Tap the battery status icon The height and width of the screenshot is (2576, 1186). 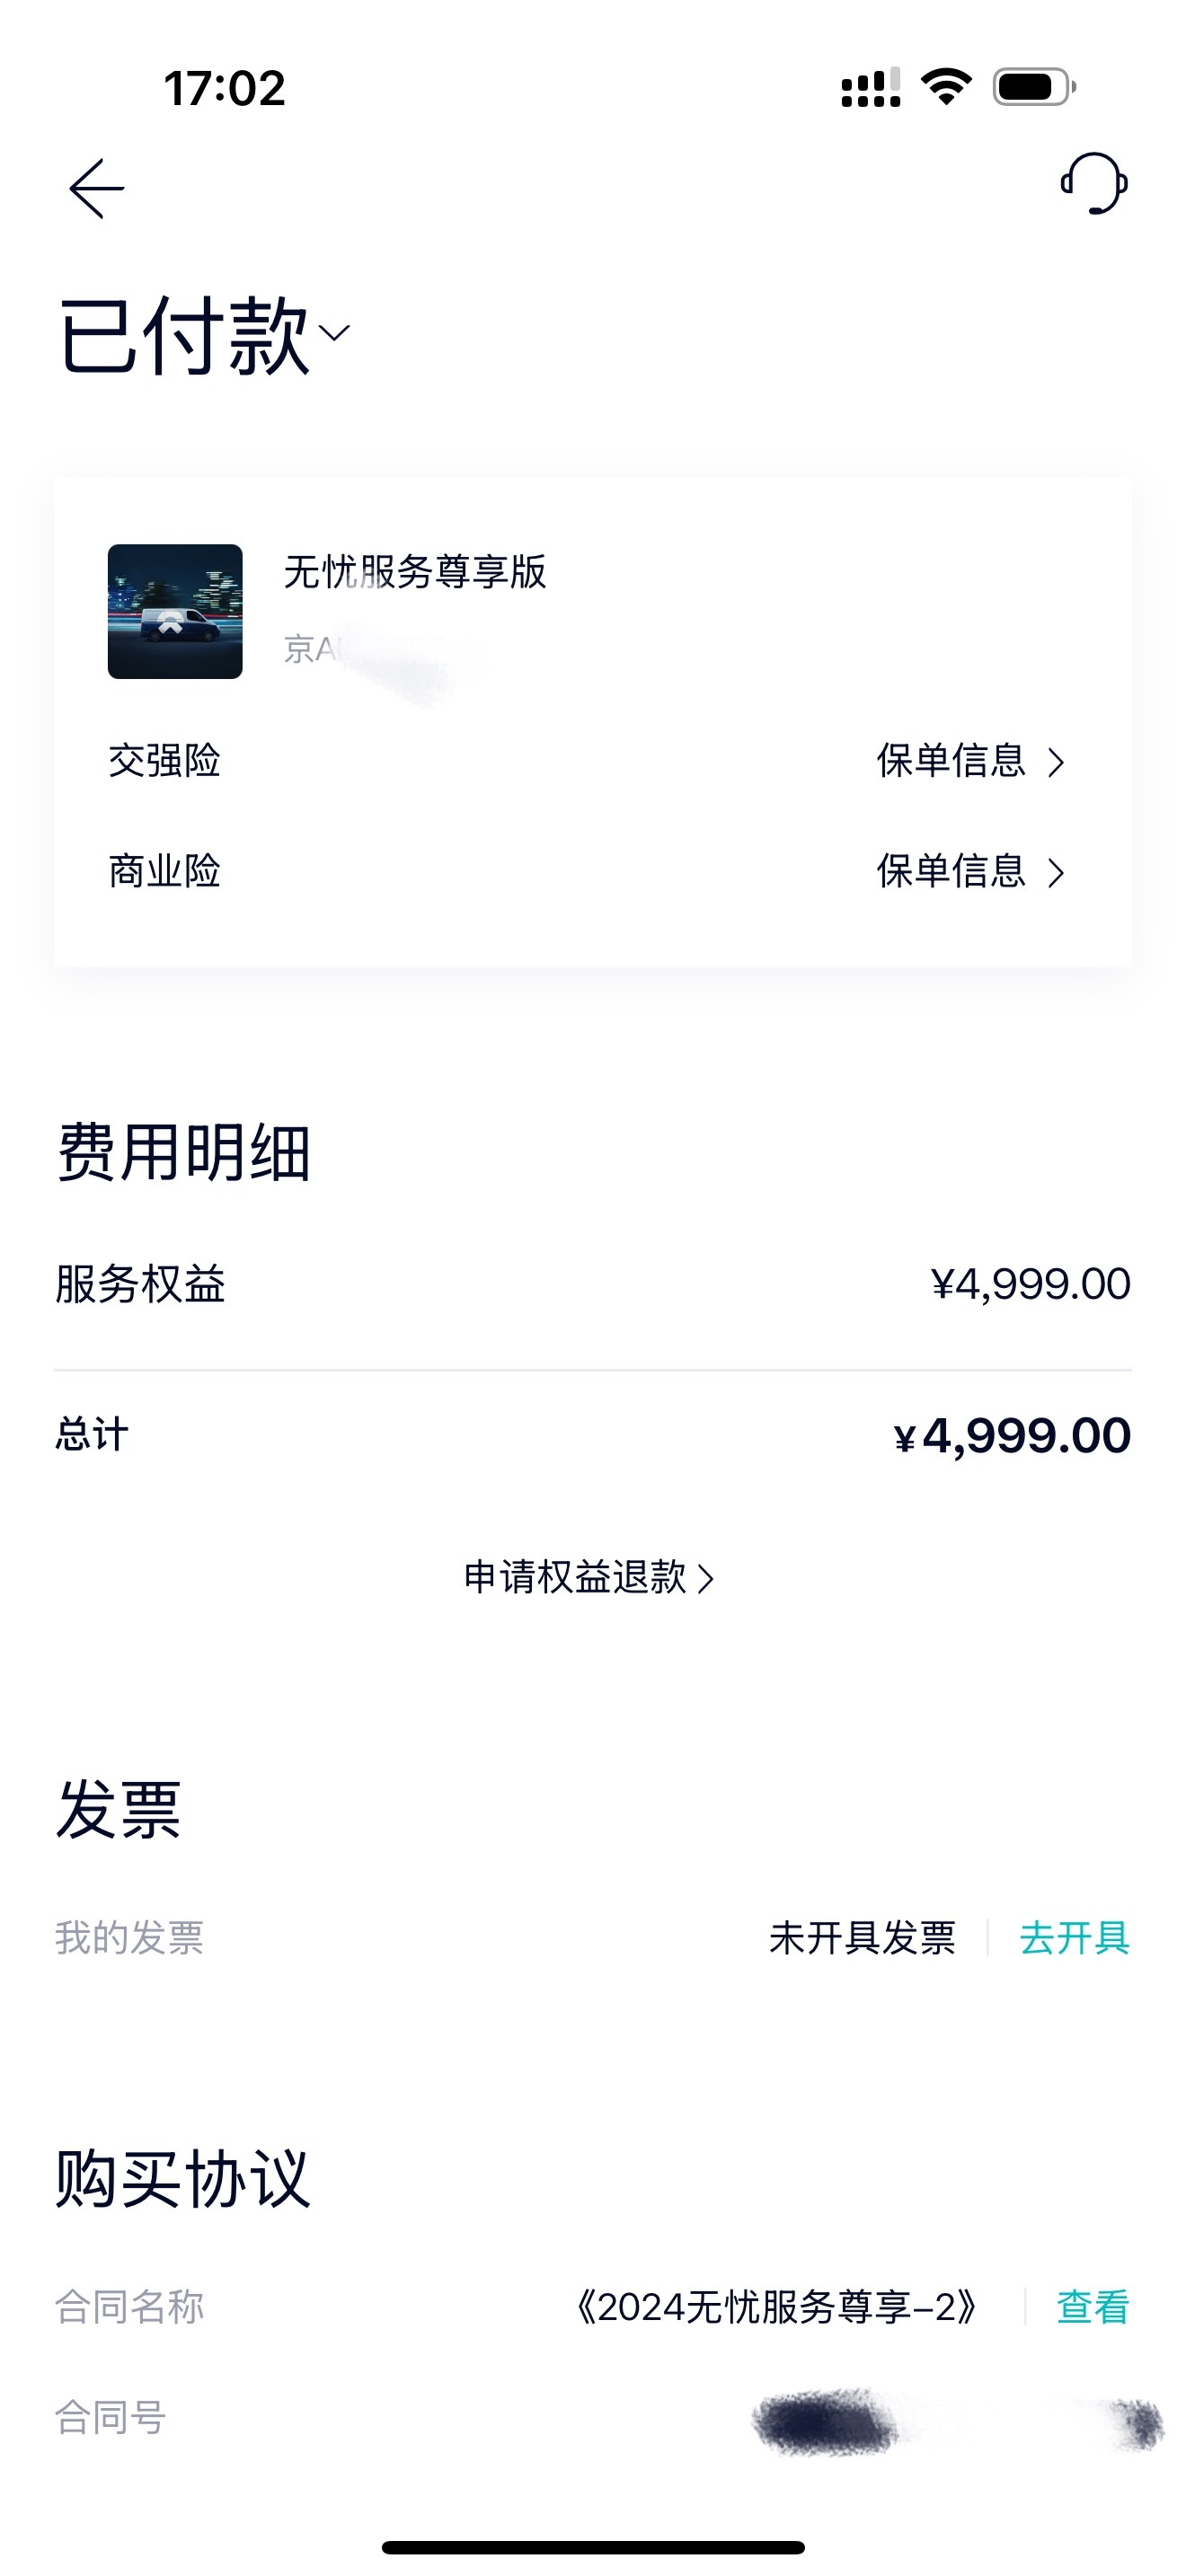click(x=1034, y=87)
